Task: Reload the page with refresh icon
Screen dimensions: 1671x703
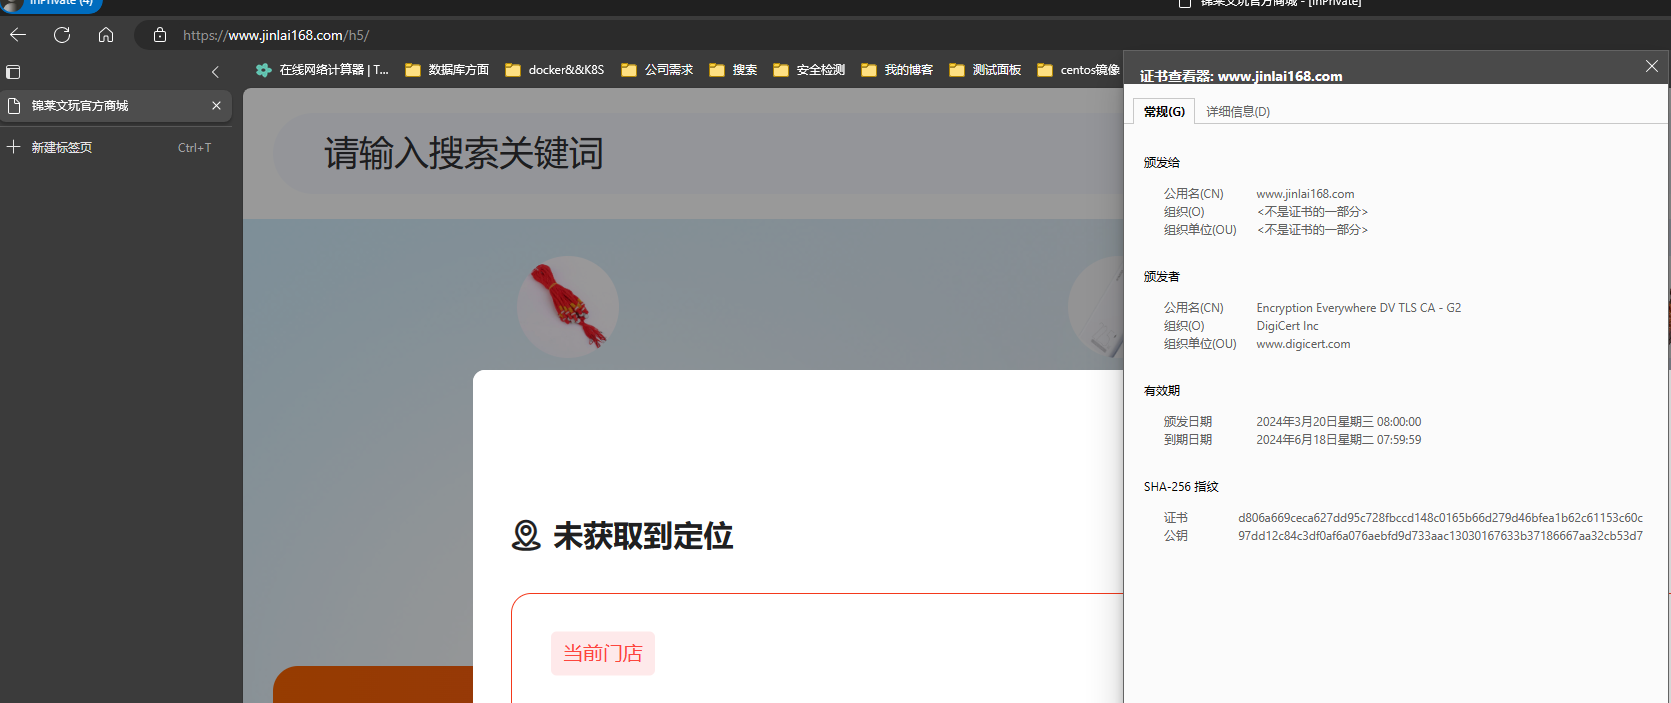Action: pos(62,35)
